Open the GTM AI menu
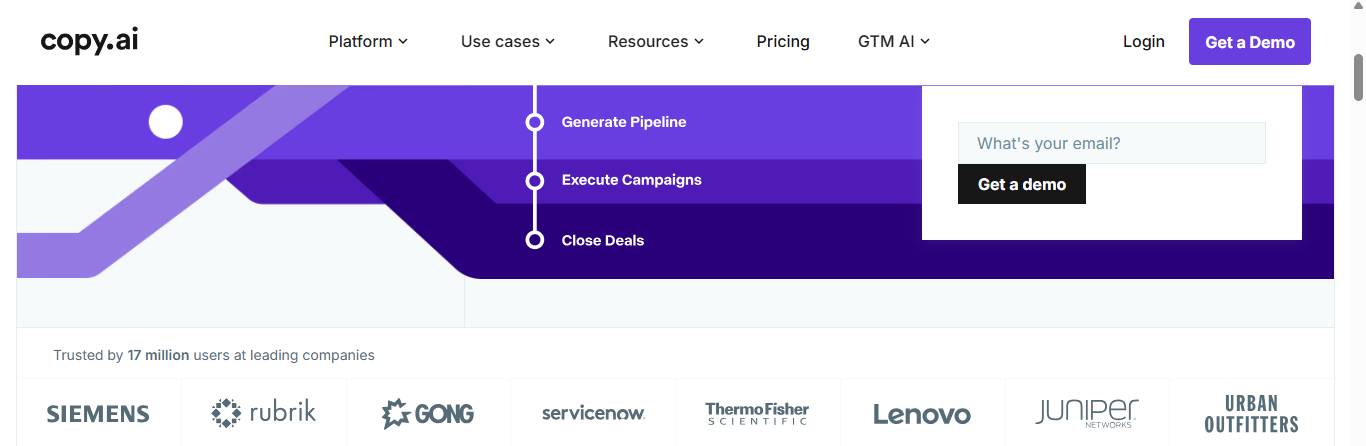Viewport: 1366px width, 446px height. pyautogui.click(x=894, y=41)
